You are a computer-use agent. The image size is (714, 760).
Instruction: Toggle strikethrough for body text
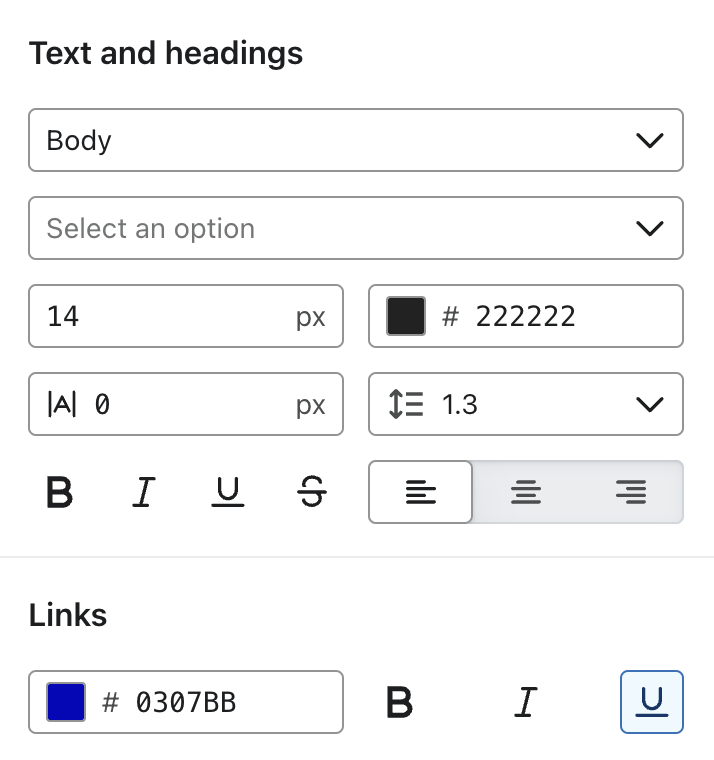pos(312,492)
